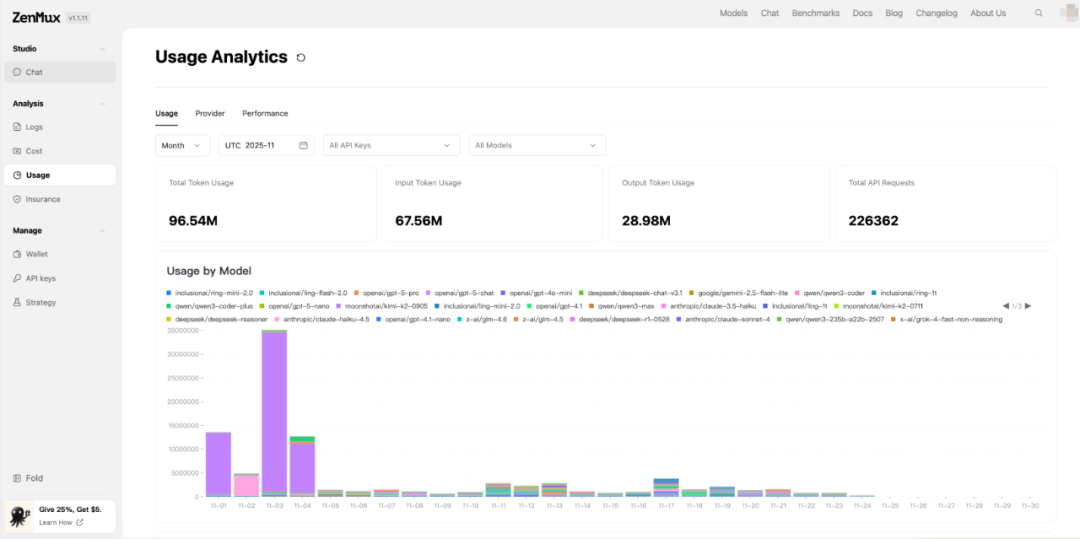
Task: Open the Month period dropdown
Action: [x=183, y=145]
